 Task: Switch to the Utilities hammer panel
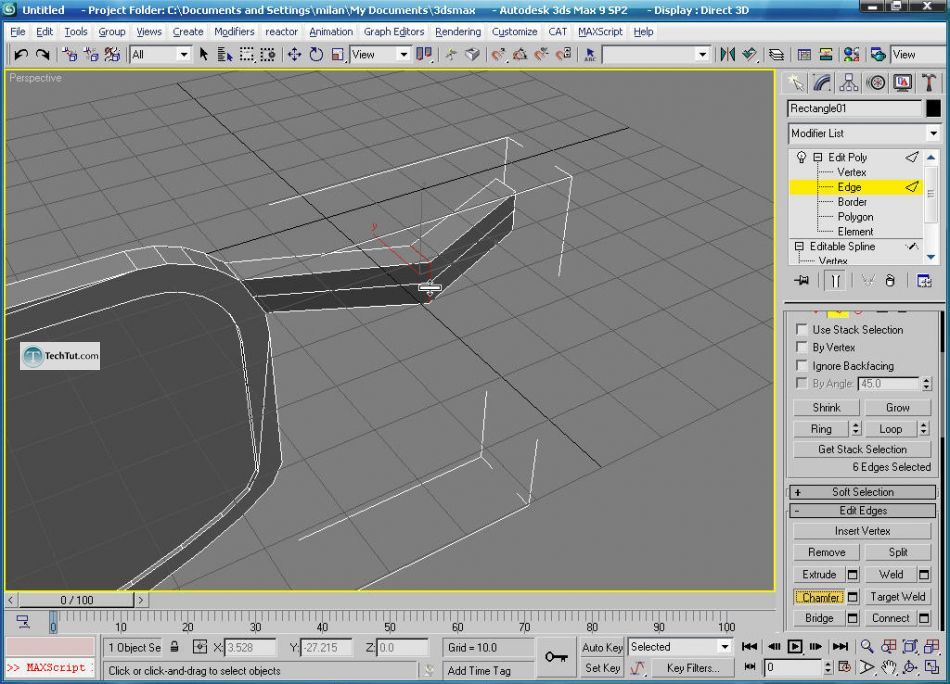(x=929, y=83)
